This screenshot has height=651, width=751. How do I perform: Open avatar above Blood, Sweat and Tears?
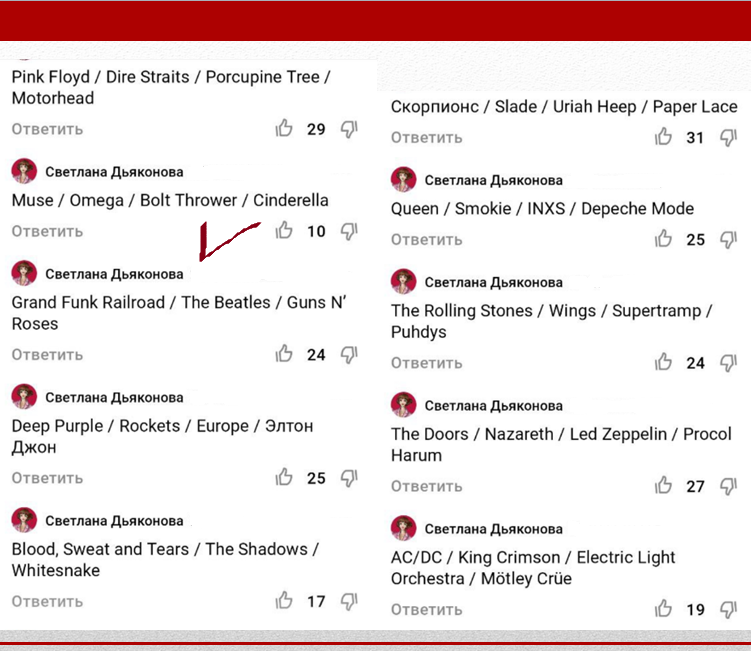click(24, 520)
